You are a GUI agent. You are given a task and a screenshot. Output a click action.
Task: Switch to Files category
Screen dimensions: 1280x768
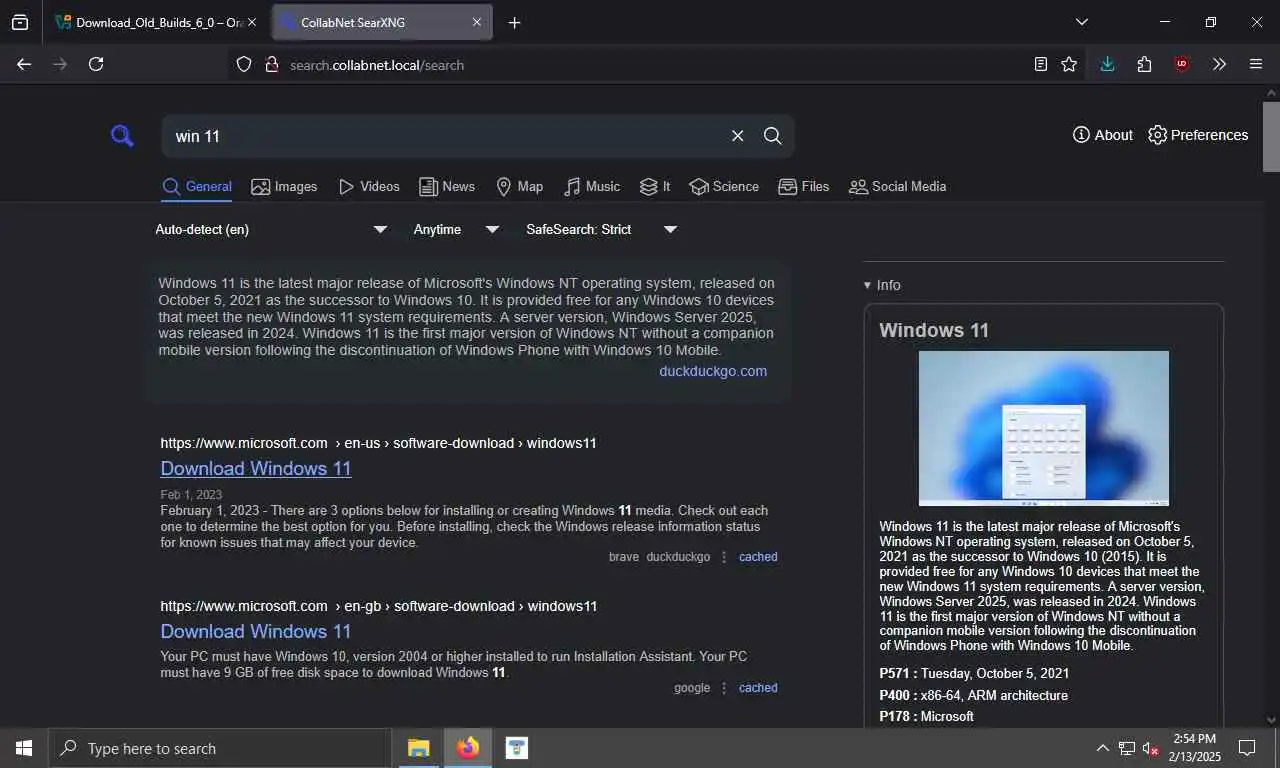pos(804,186)
